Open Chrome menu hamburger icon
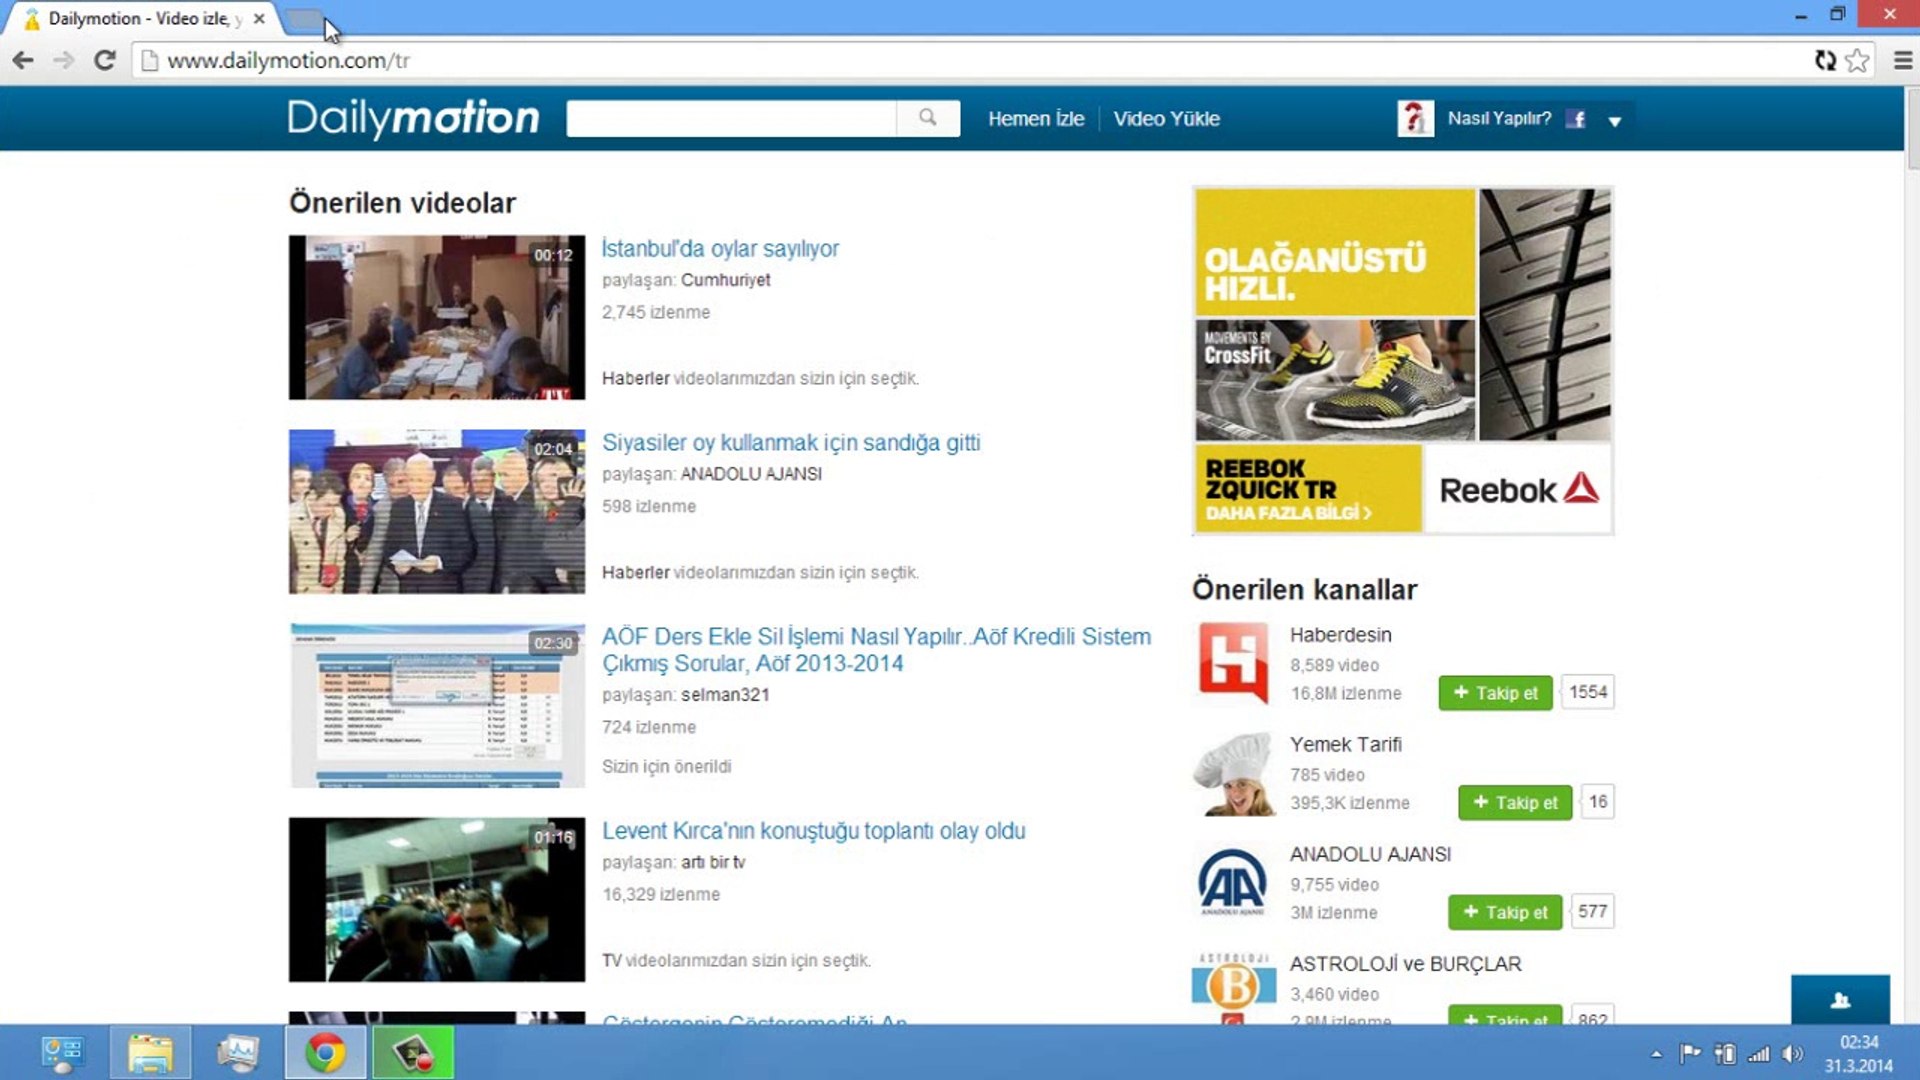 (1903, 61)
